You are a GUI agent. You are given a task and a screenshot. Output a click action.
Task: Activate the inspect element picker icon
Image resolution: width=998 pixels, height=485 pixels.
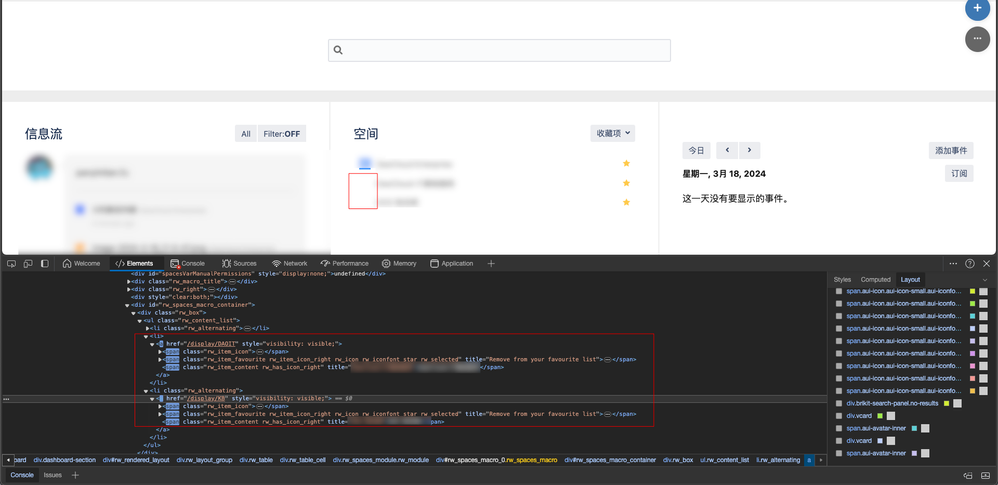coord(11,264)
